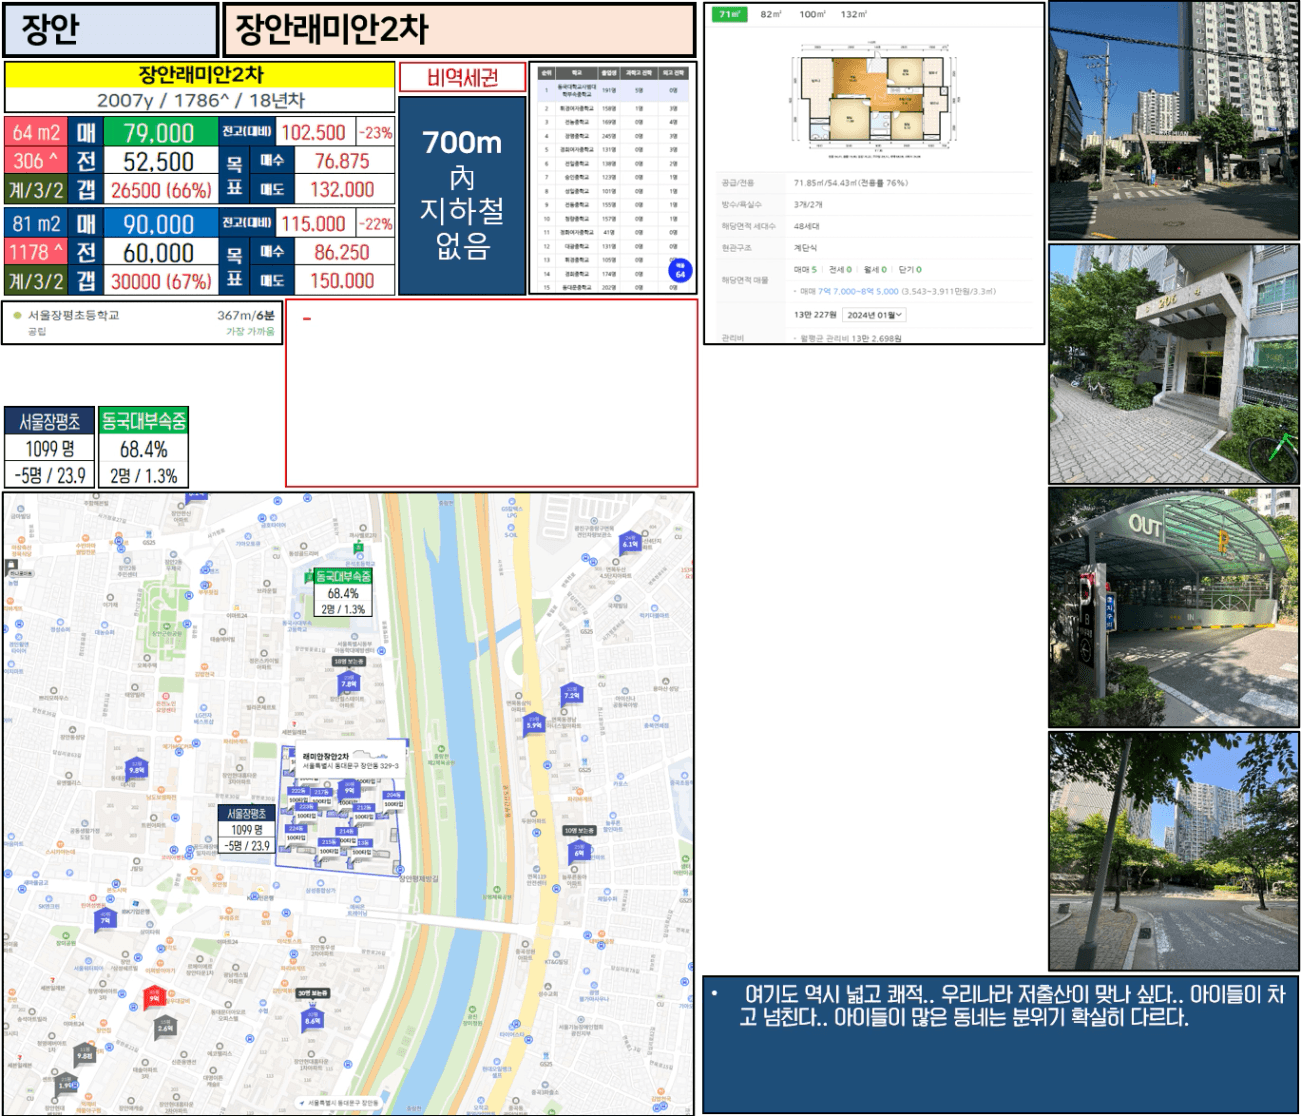Select the 204동 building label
The width and height of the screenshot is (1301, 1116).
point(393,795)
